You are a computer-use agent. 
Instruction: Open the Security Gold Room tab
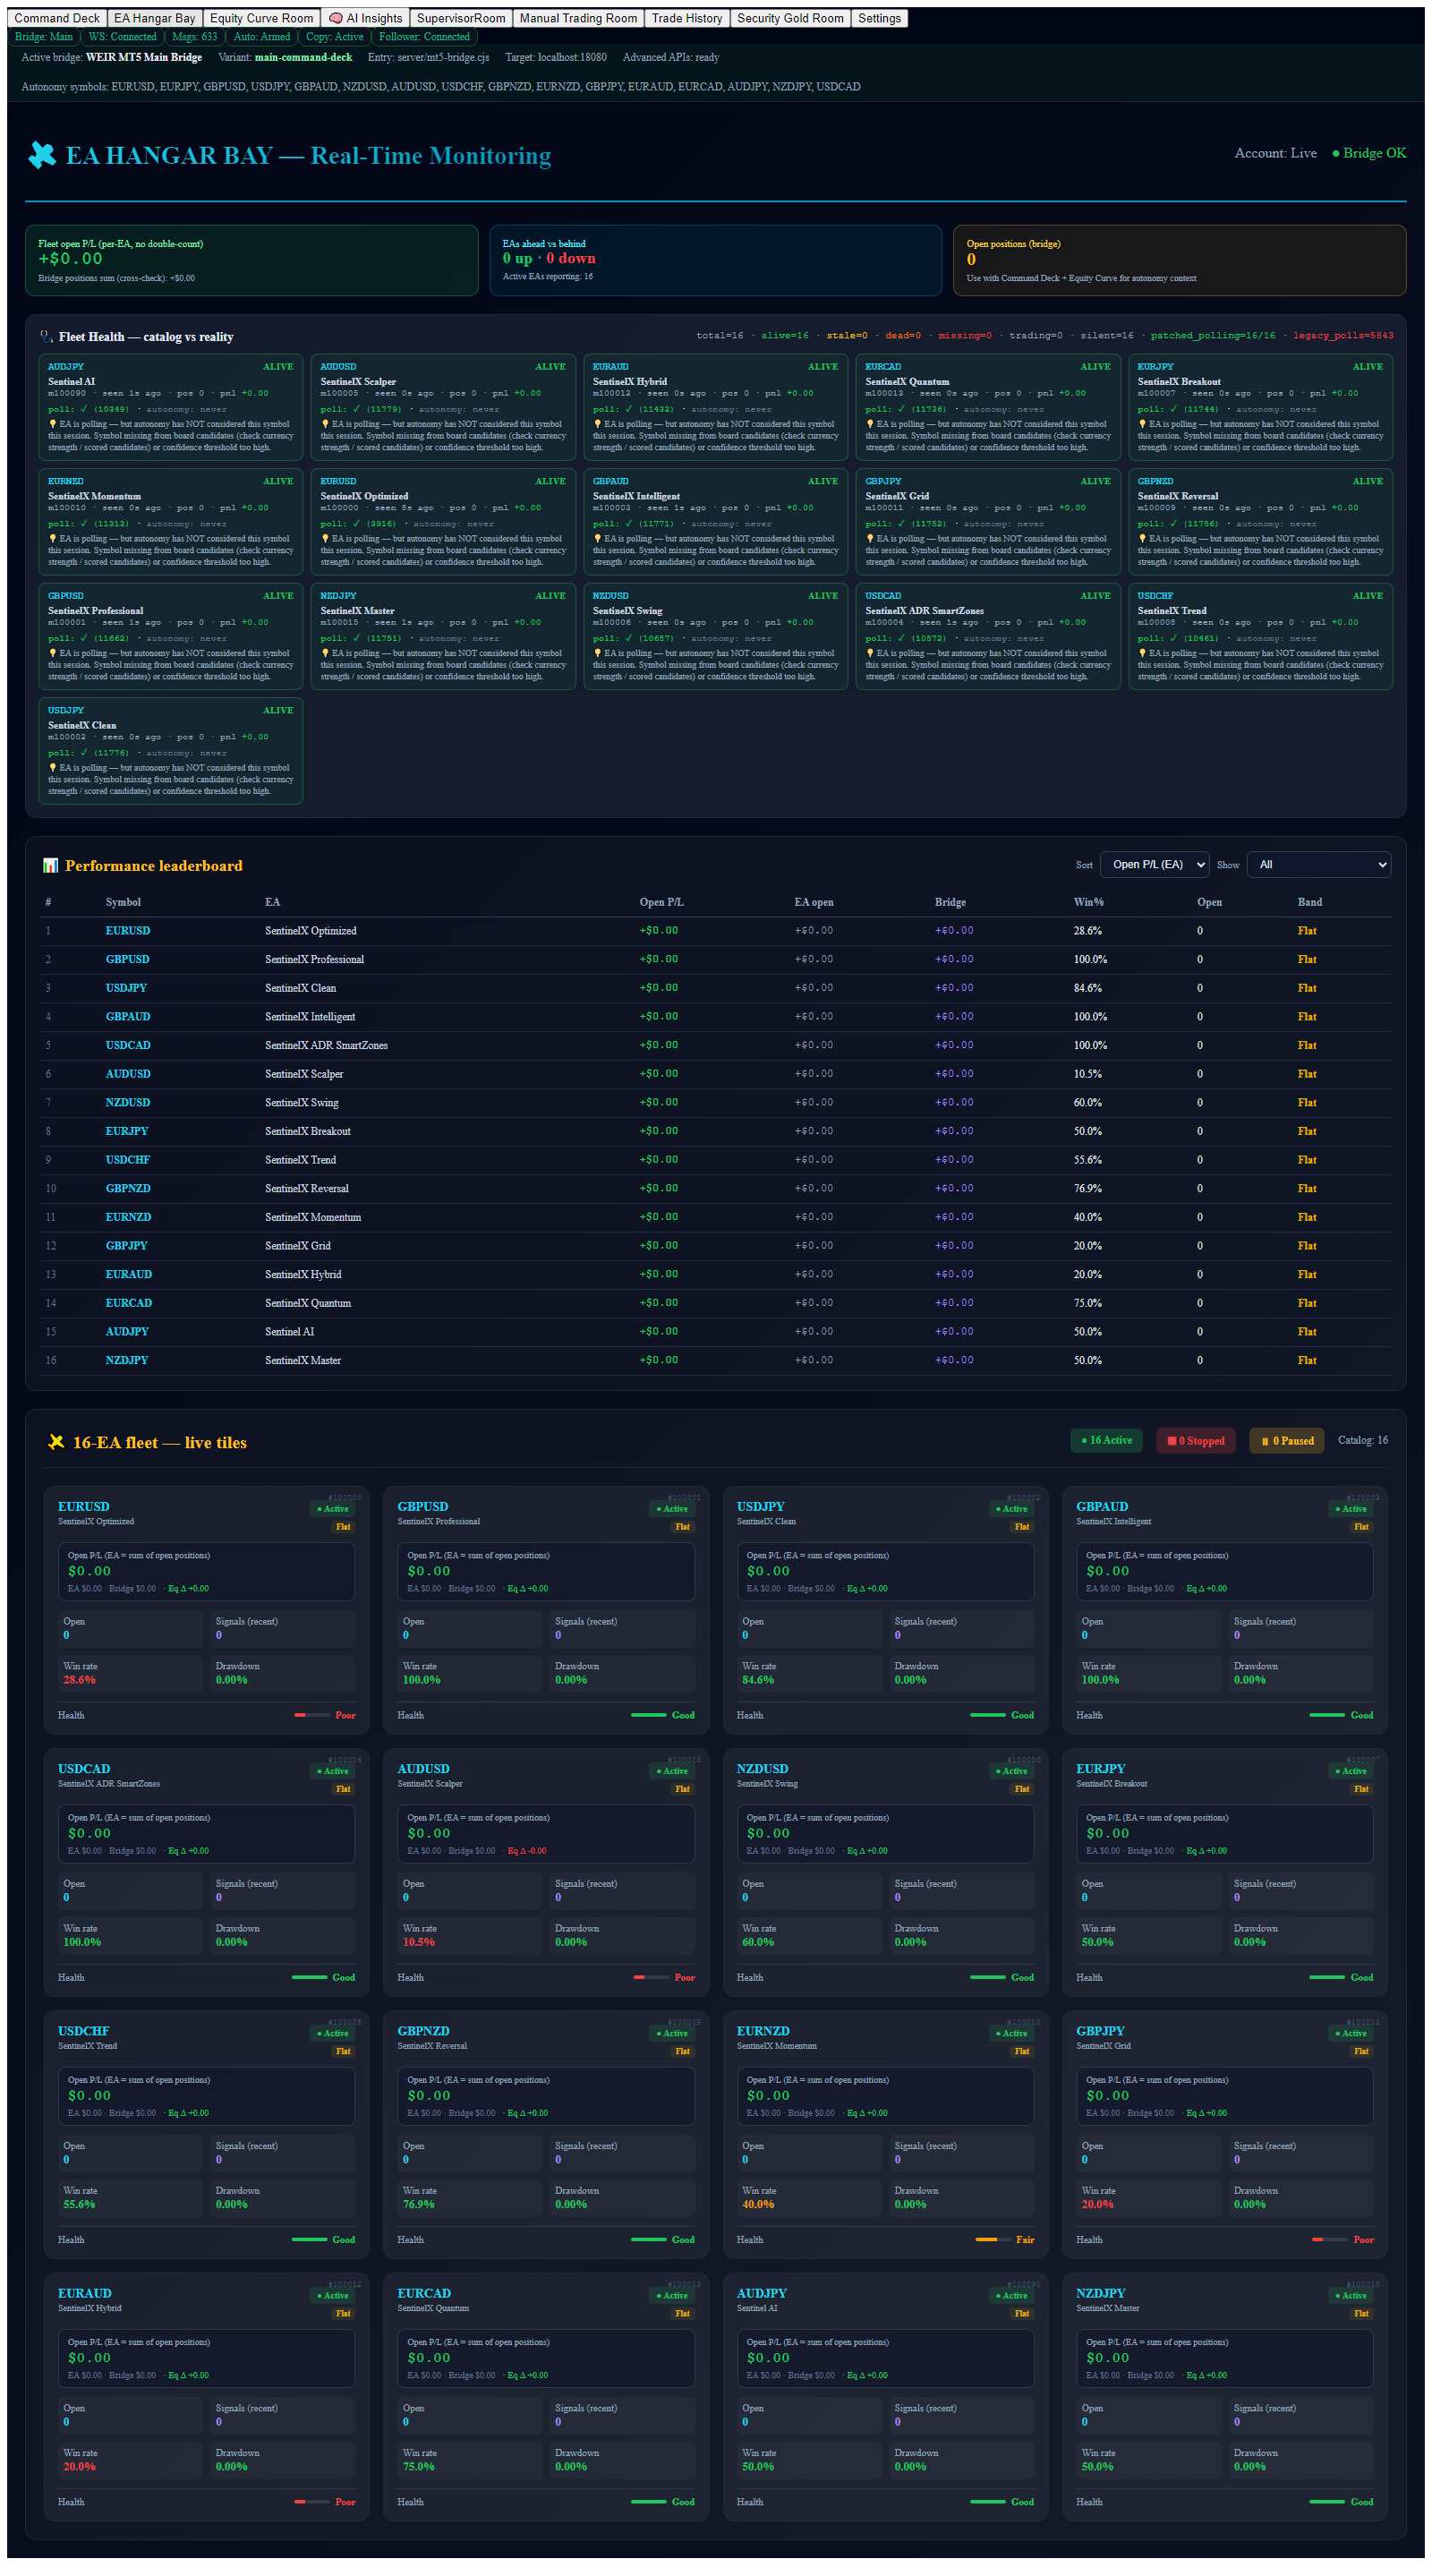(x=790, y=18)
